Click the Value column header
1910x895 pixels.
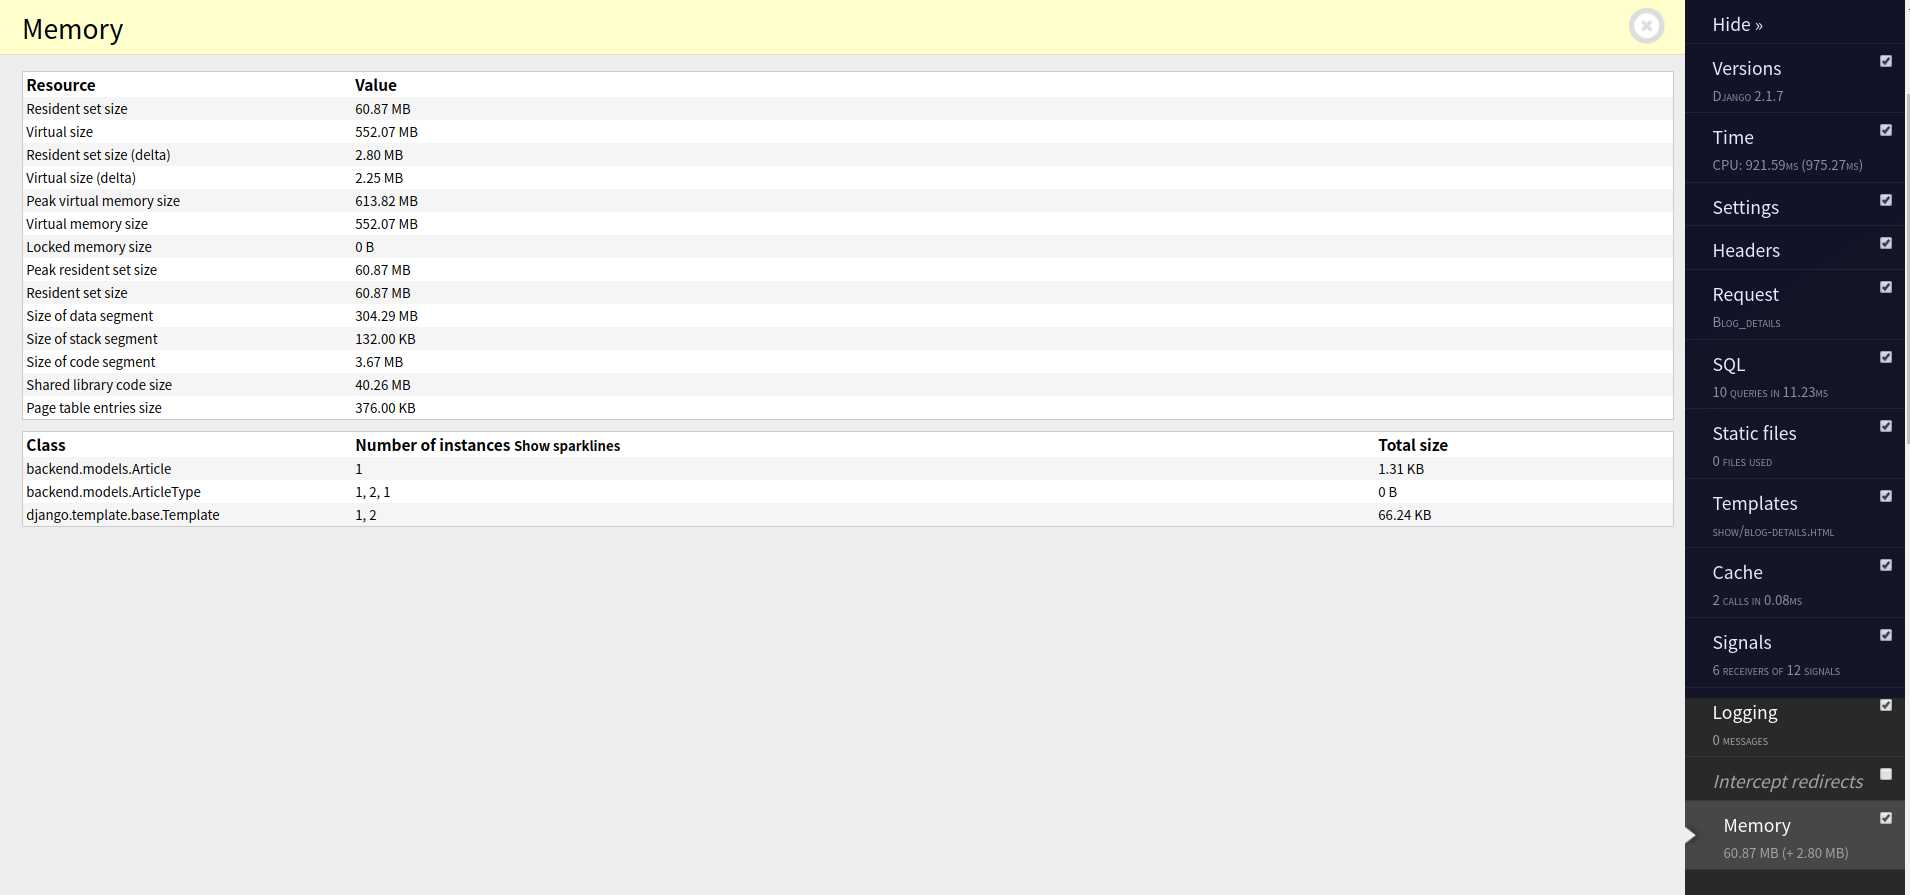376,85
